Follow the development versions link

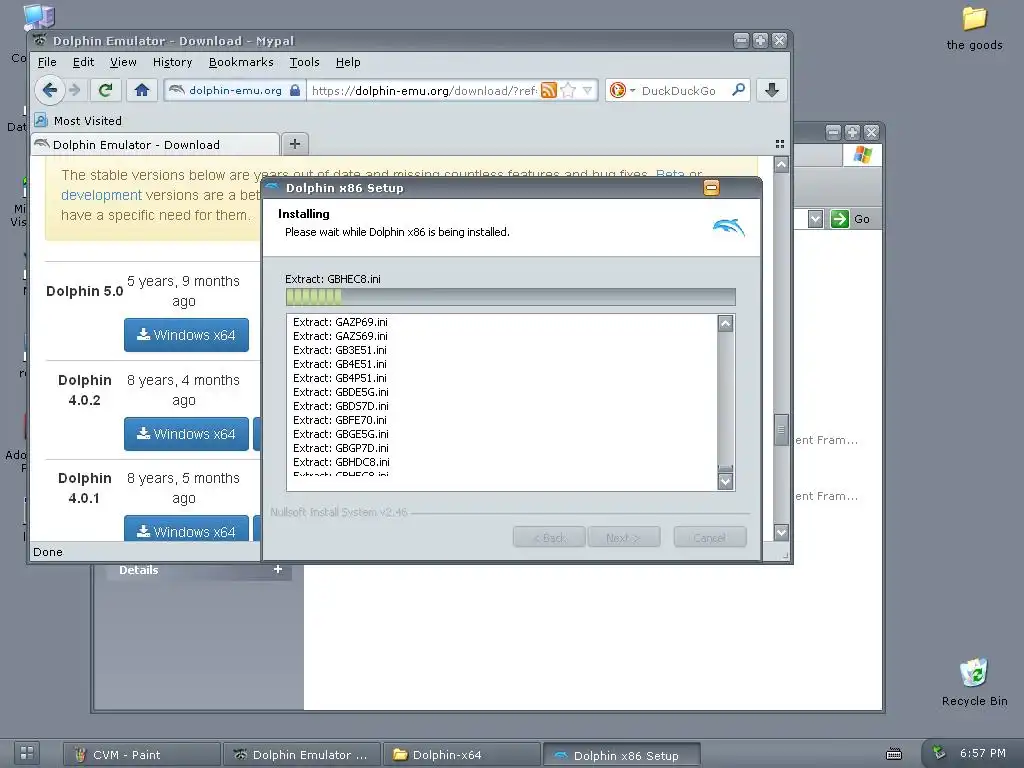pos(101,195)
